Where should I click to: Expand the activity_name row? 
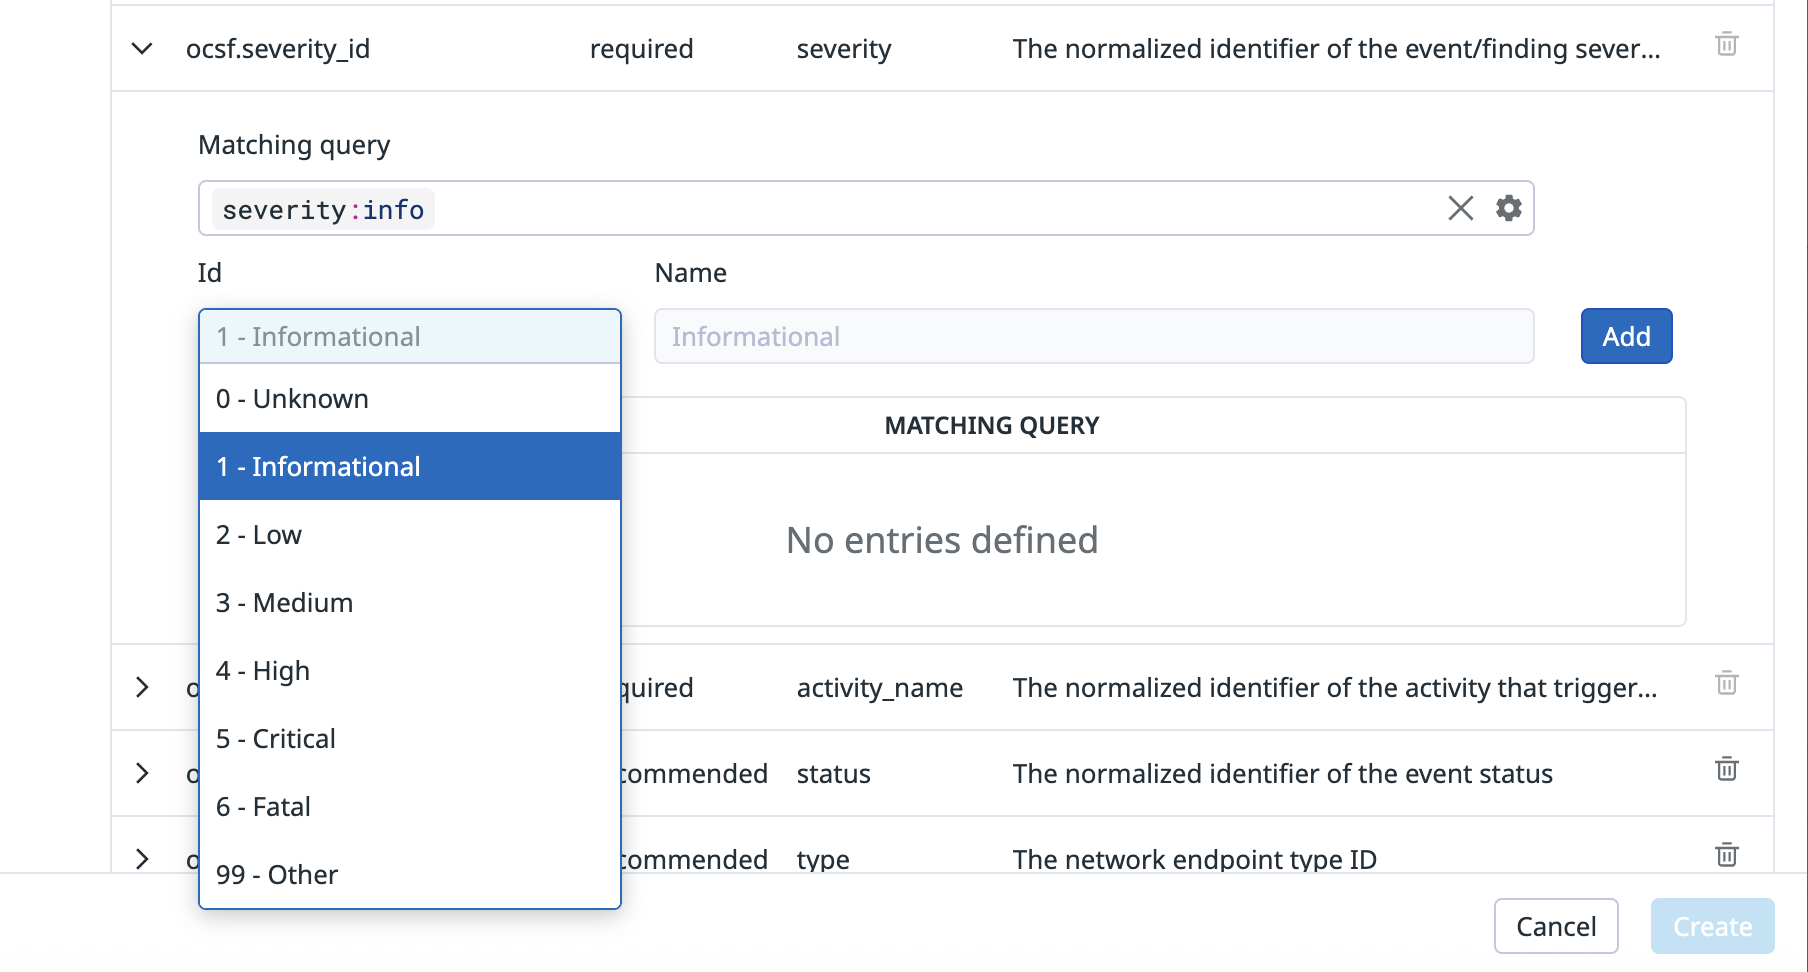pyautogui.click(x=142, y=687)
